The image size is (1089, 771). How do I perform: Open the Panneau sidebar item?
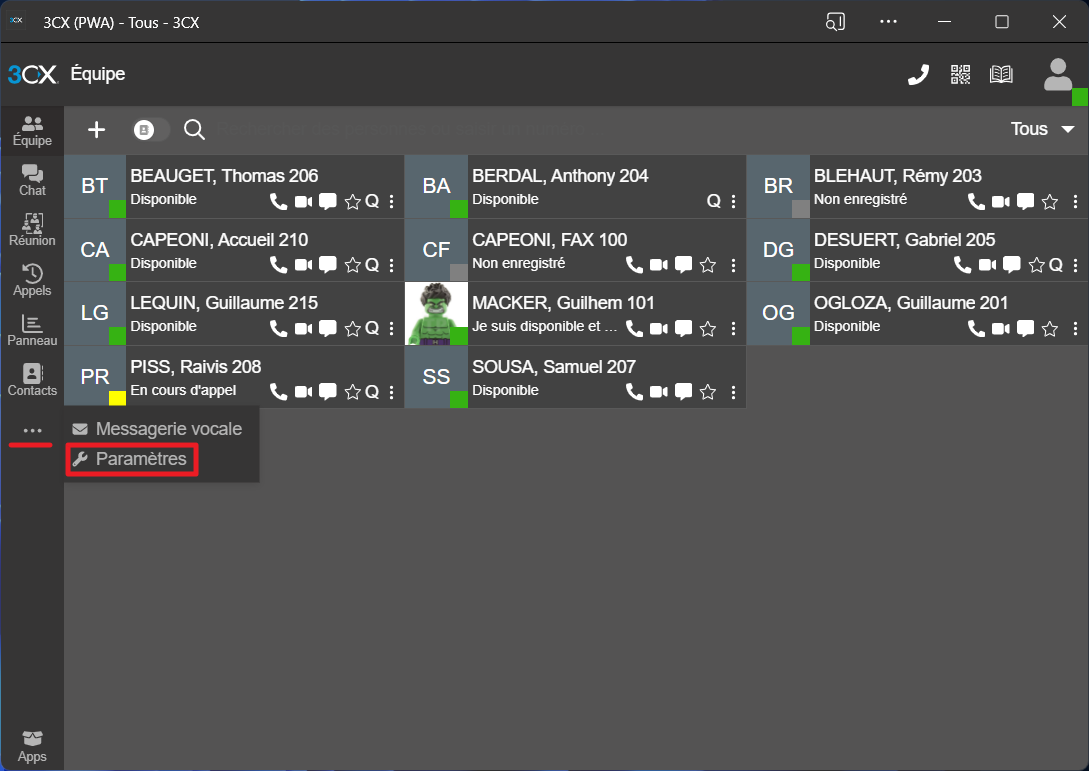pyautogui.click(x=32, y=331)
